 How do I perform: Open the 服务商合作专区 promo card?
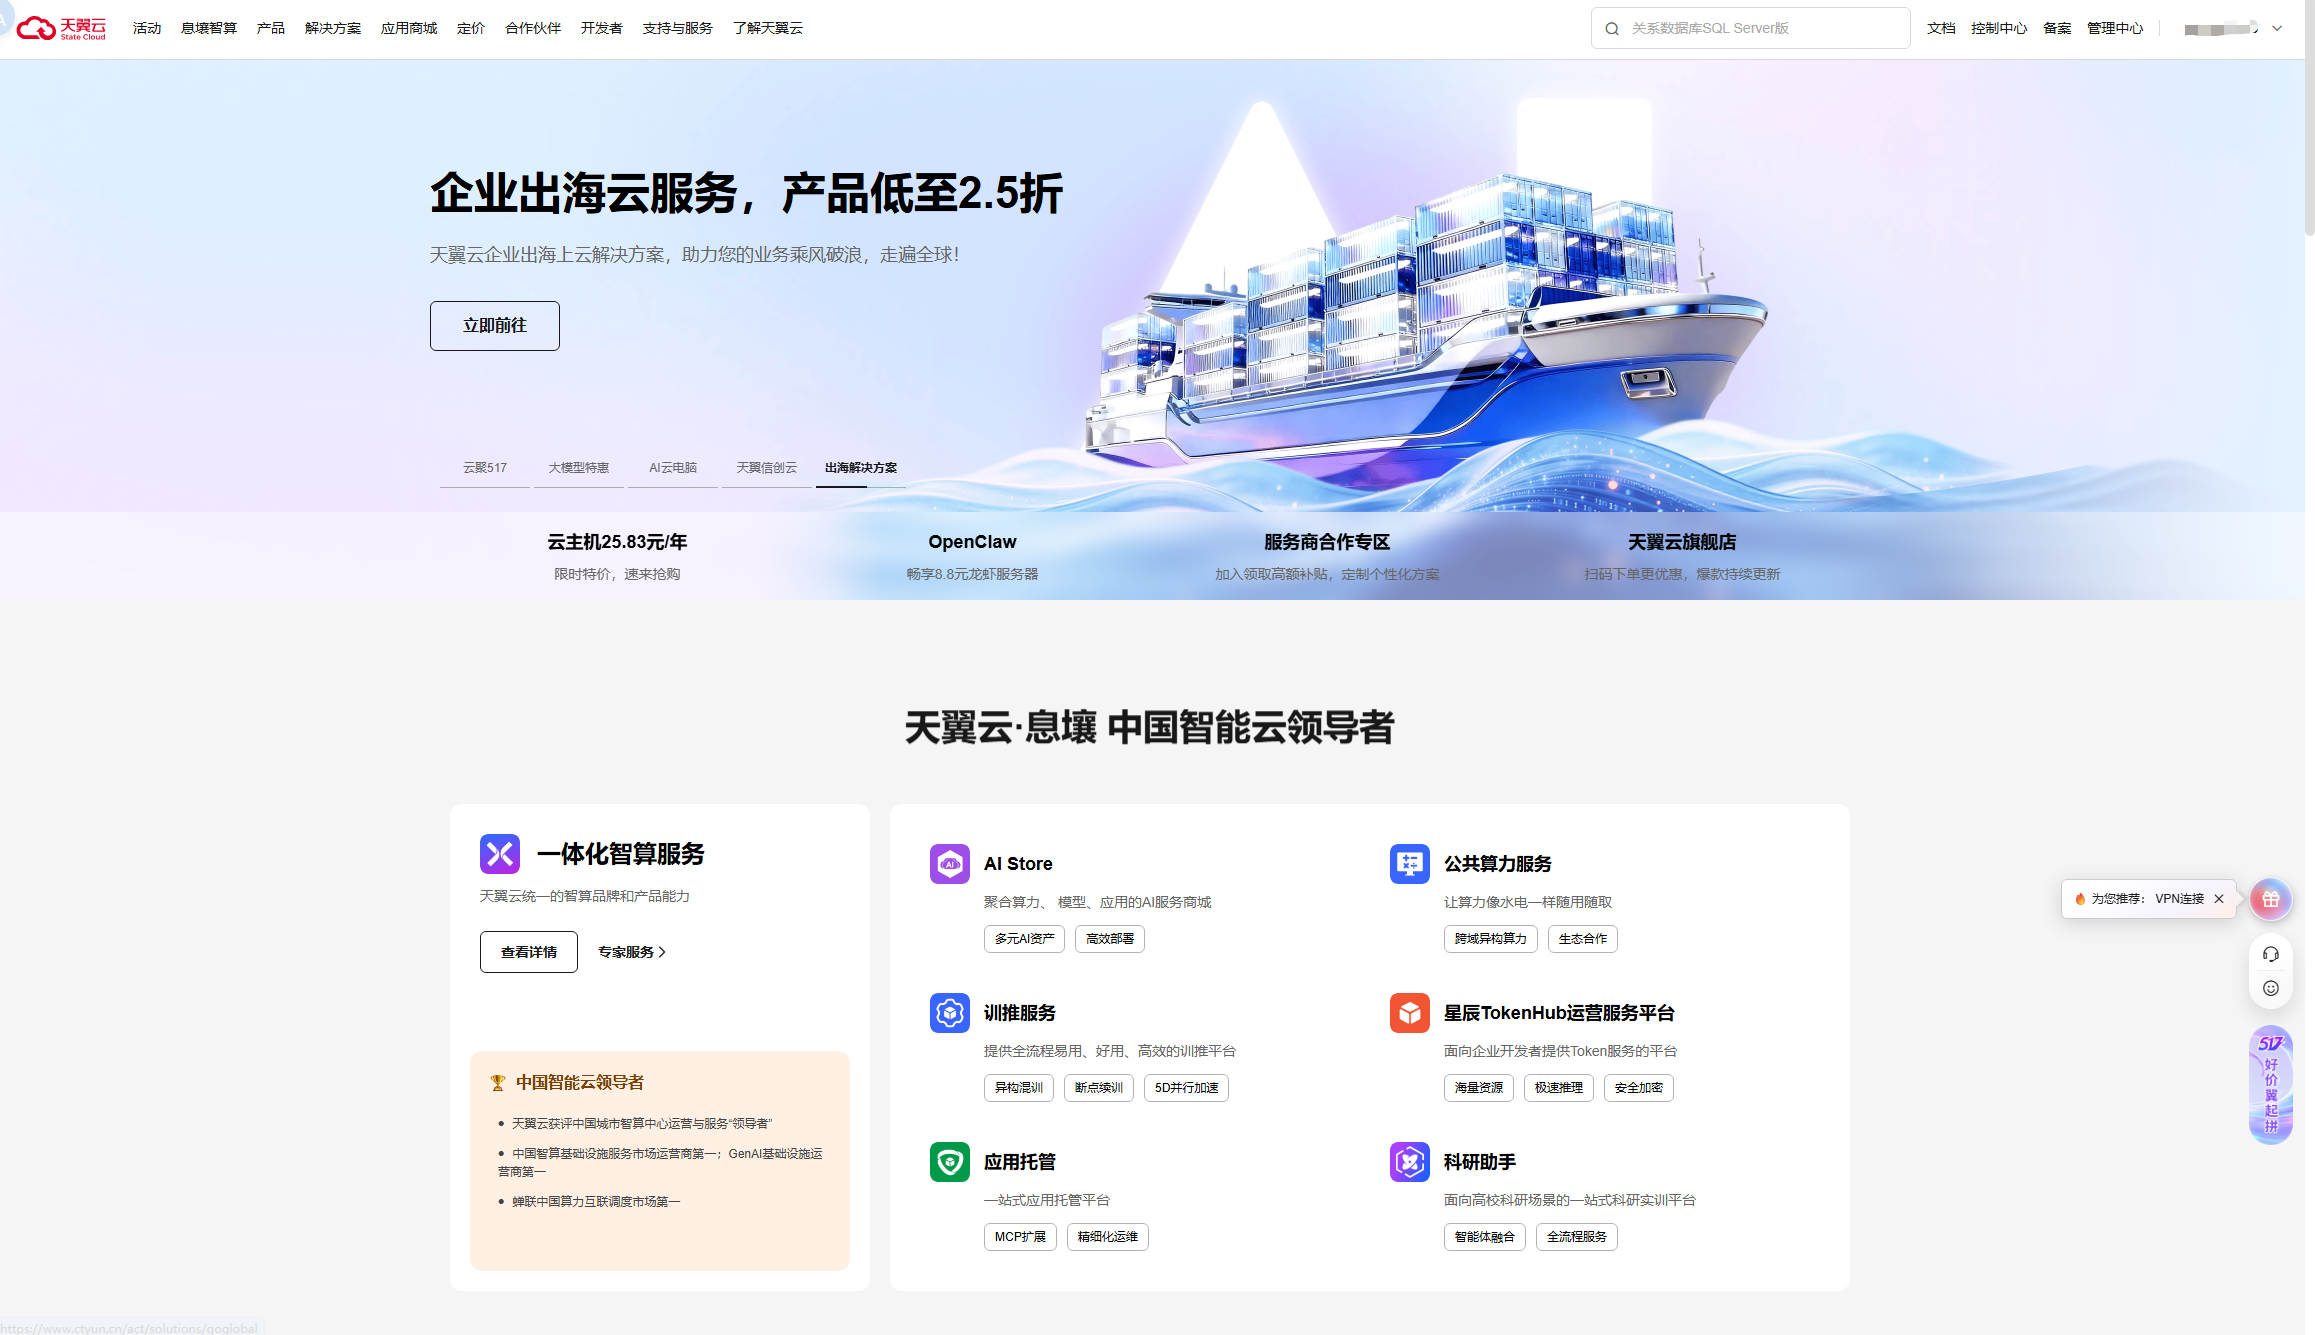[x=1327, y=556]
